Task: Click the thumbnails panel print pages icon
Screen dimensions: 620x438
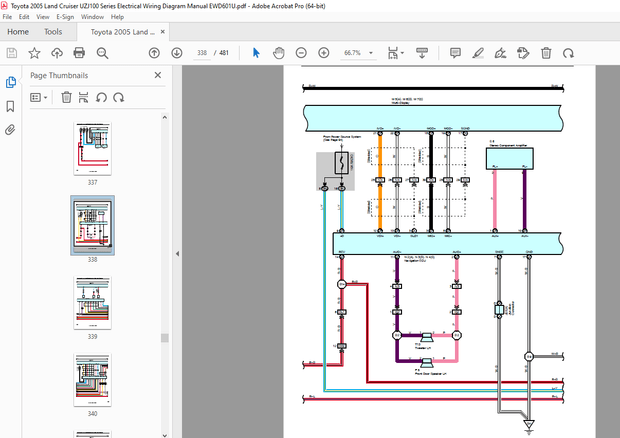Action: point(83,97)
